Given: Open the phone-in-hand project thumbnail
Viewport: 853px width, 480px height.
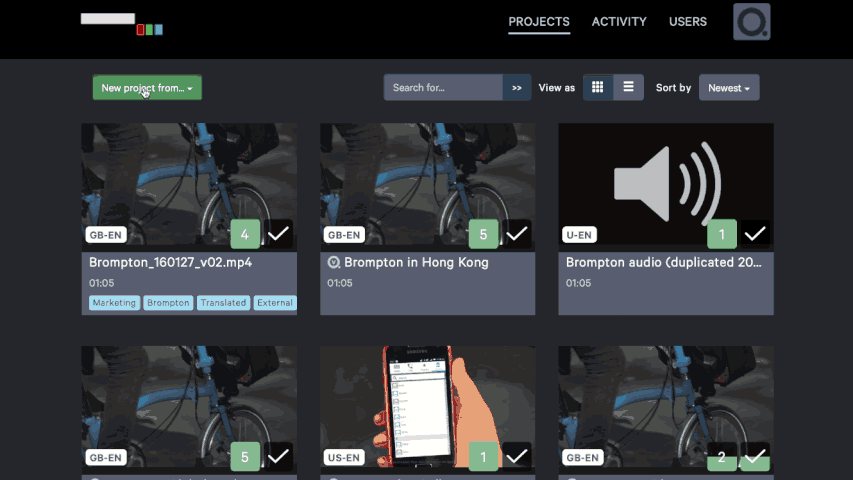Looking at the screenshot, I should click(x=427, y=410).
